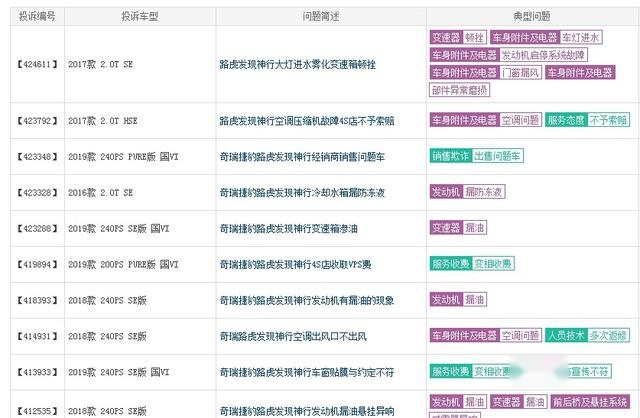Click the 多次返修 tag
This screenshot has height=418, width=640.
[608, 336]
